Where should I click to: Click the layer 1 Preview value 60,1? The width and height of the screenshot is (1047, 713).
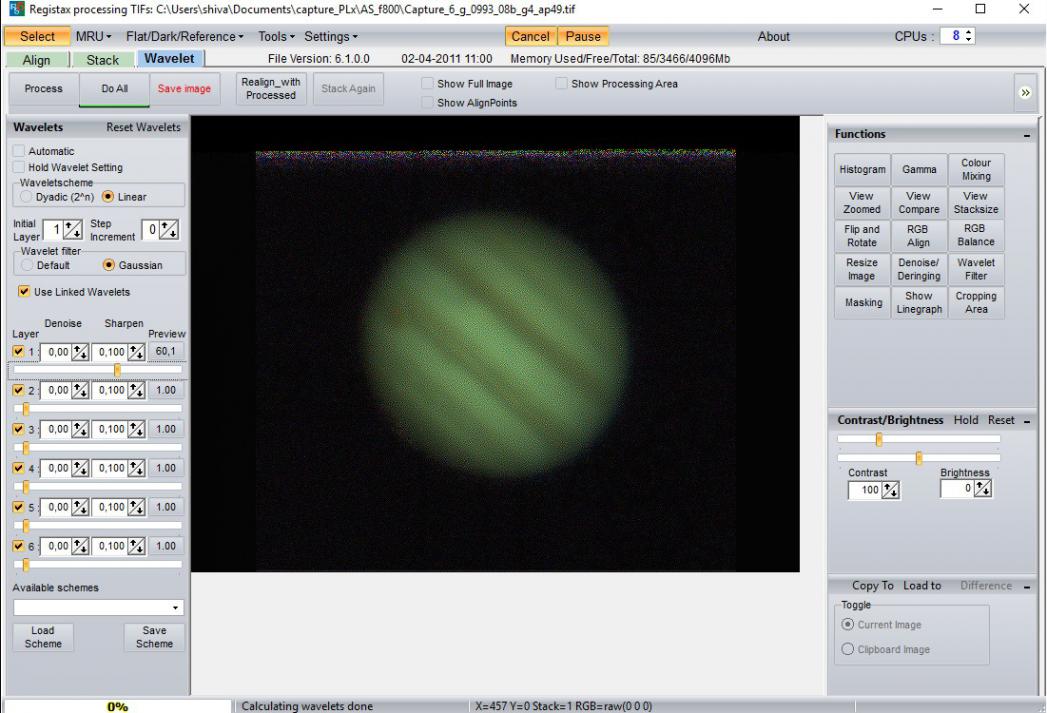(166, 351)
